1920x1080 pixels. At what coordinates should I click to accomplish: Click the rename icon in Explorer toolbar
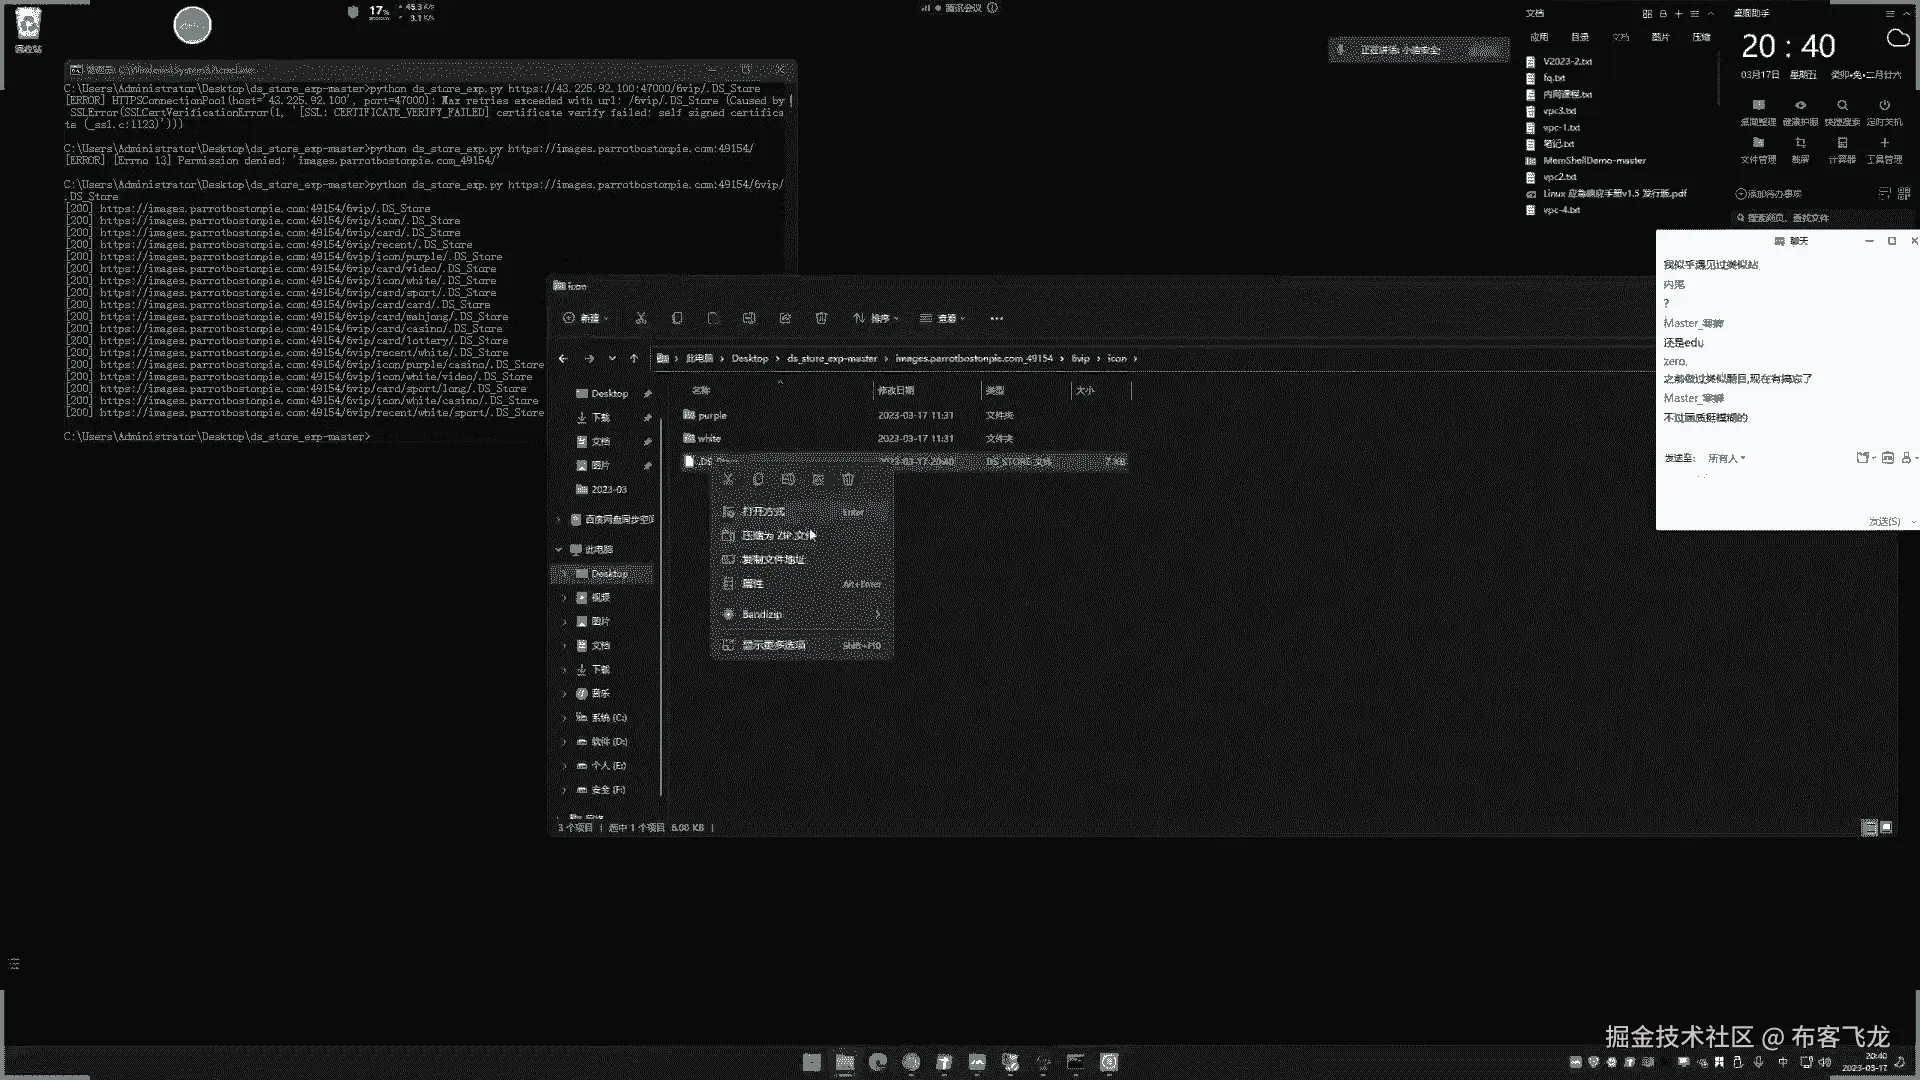pyautogui.click(x=749, y=318)
